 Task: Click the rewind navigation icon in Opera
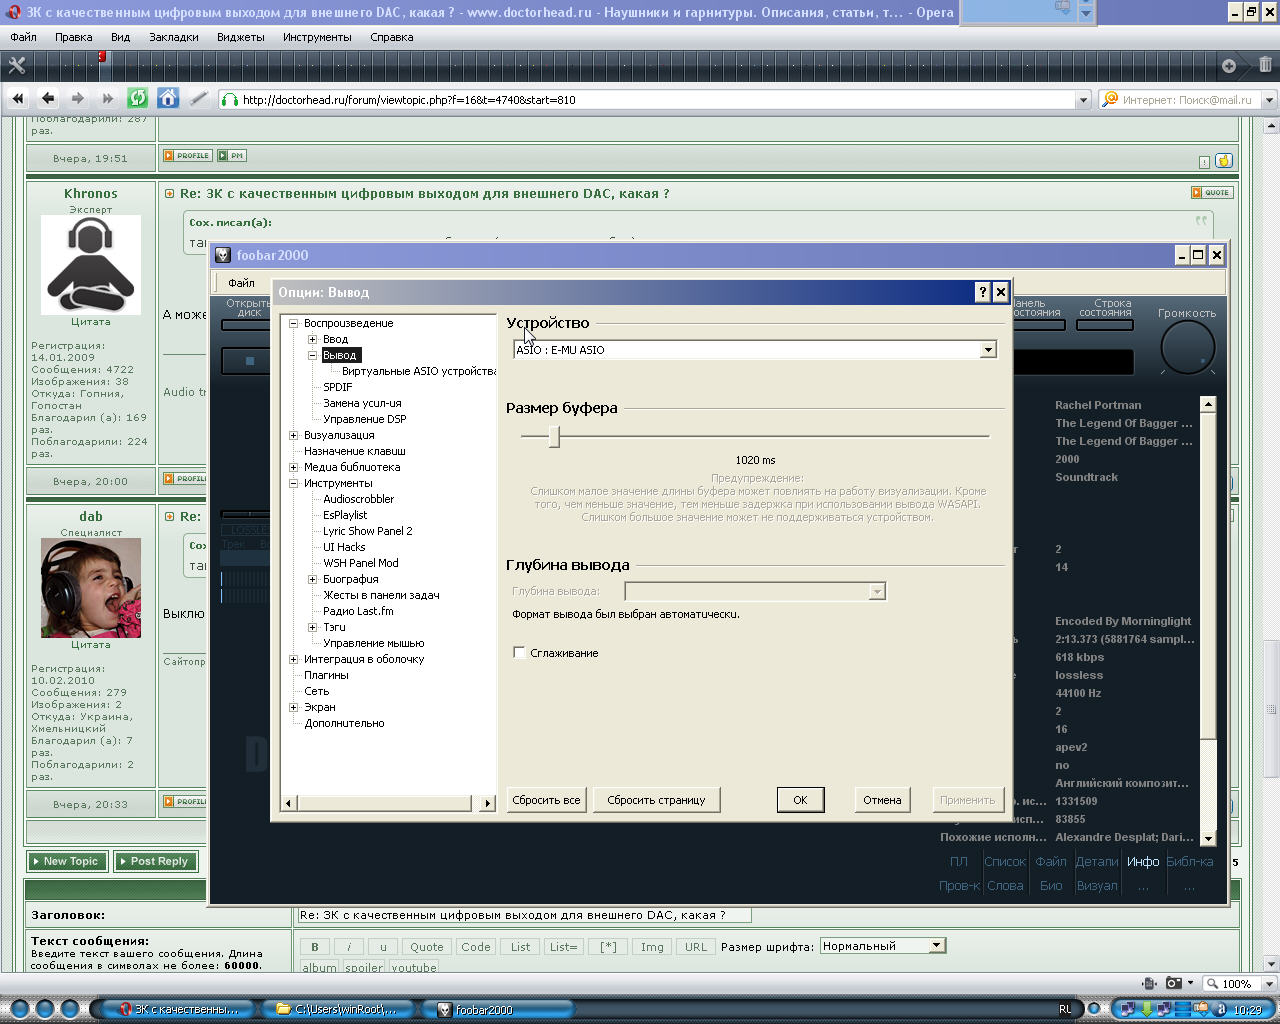pyautogui.click(x=18, y=98)
